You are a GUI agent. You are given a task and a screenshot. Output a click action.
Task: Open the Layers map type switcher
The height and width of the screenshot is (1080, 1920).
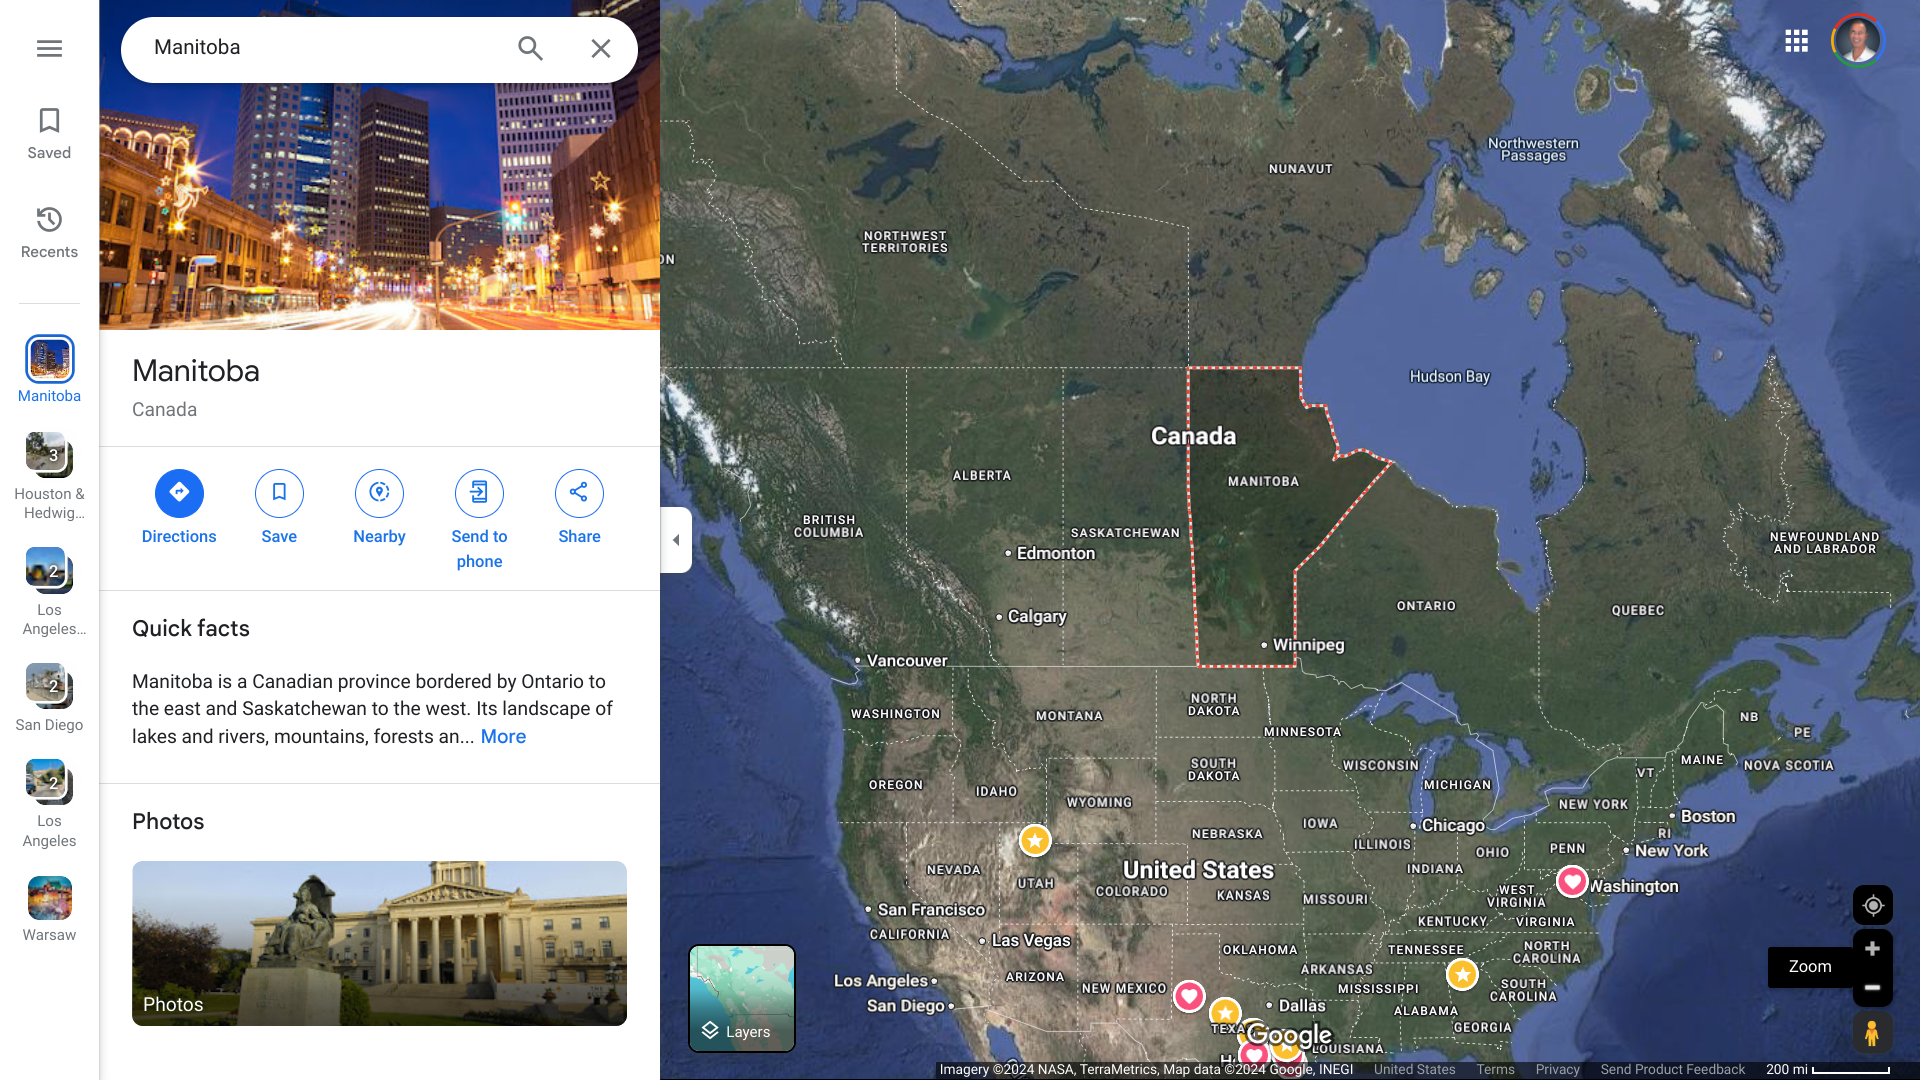[742, 998]
